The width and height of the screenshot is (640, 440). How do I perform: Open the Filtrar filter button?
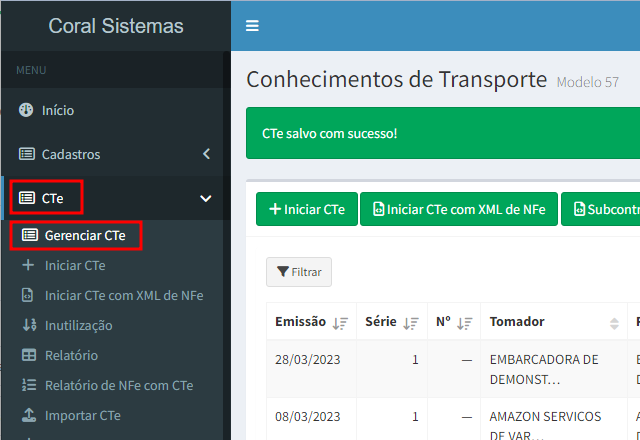click(x=299, y=272)
